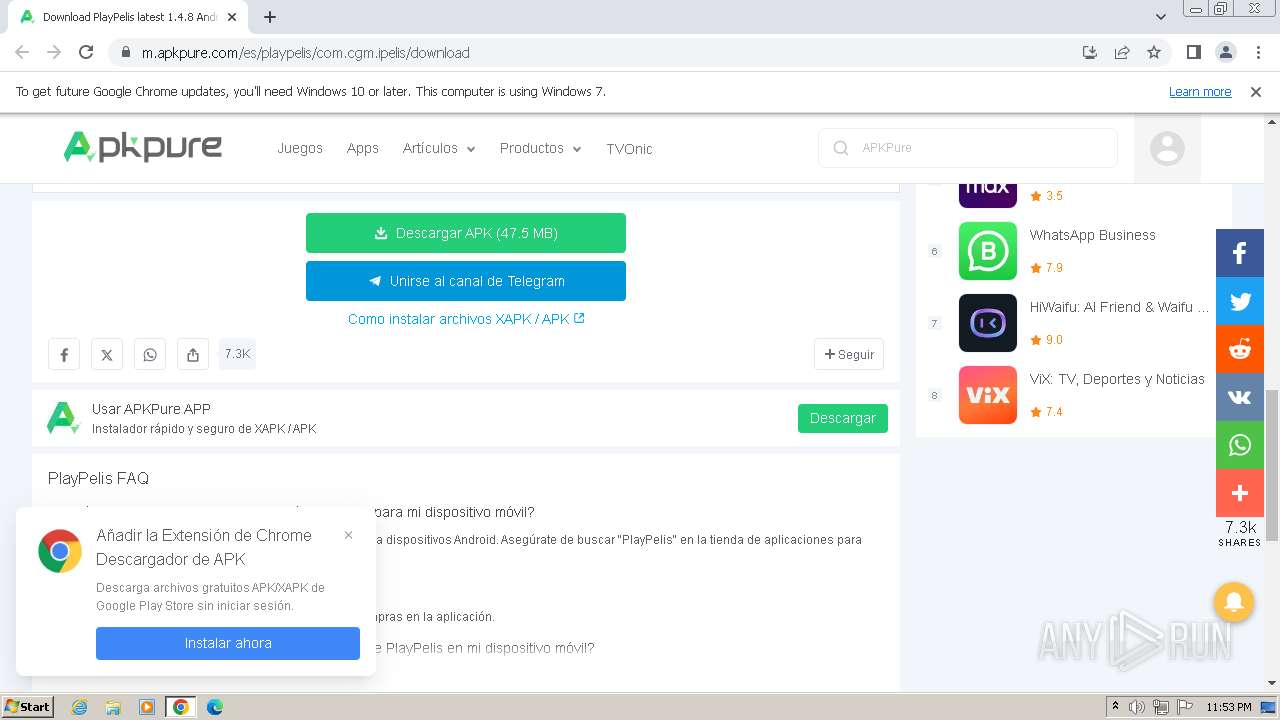
Task: Open Microsoft Edge from taskbar
Action: coord(215,706)
